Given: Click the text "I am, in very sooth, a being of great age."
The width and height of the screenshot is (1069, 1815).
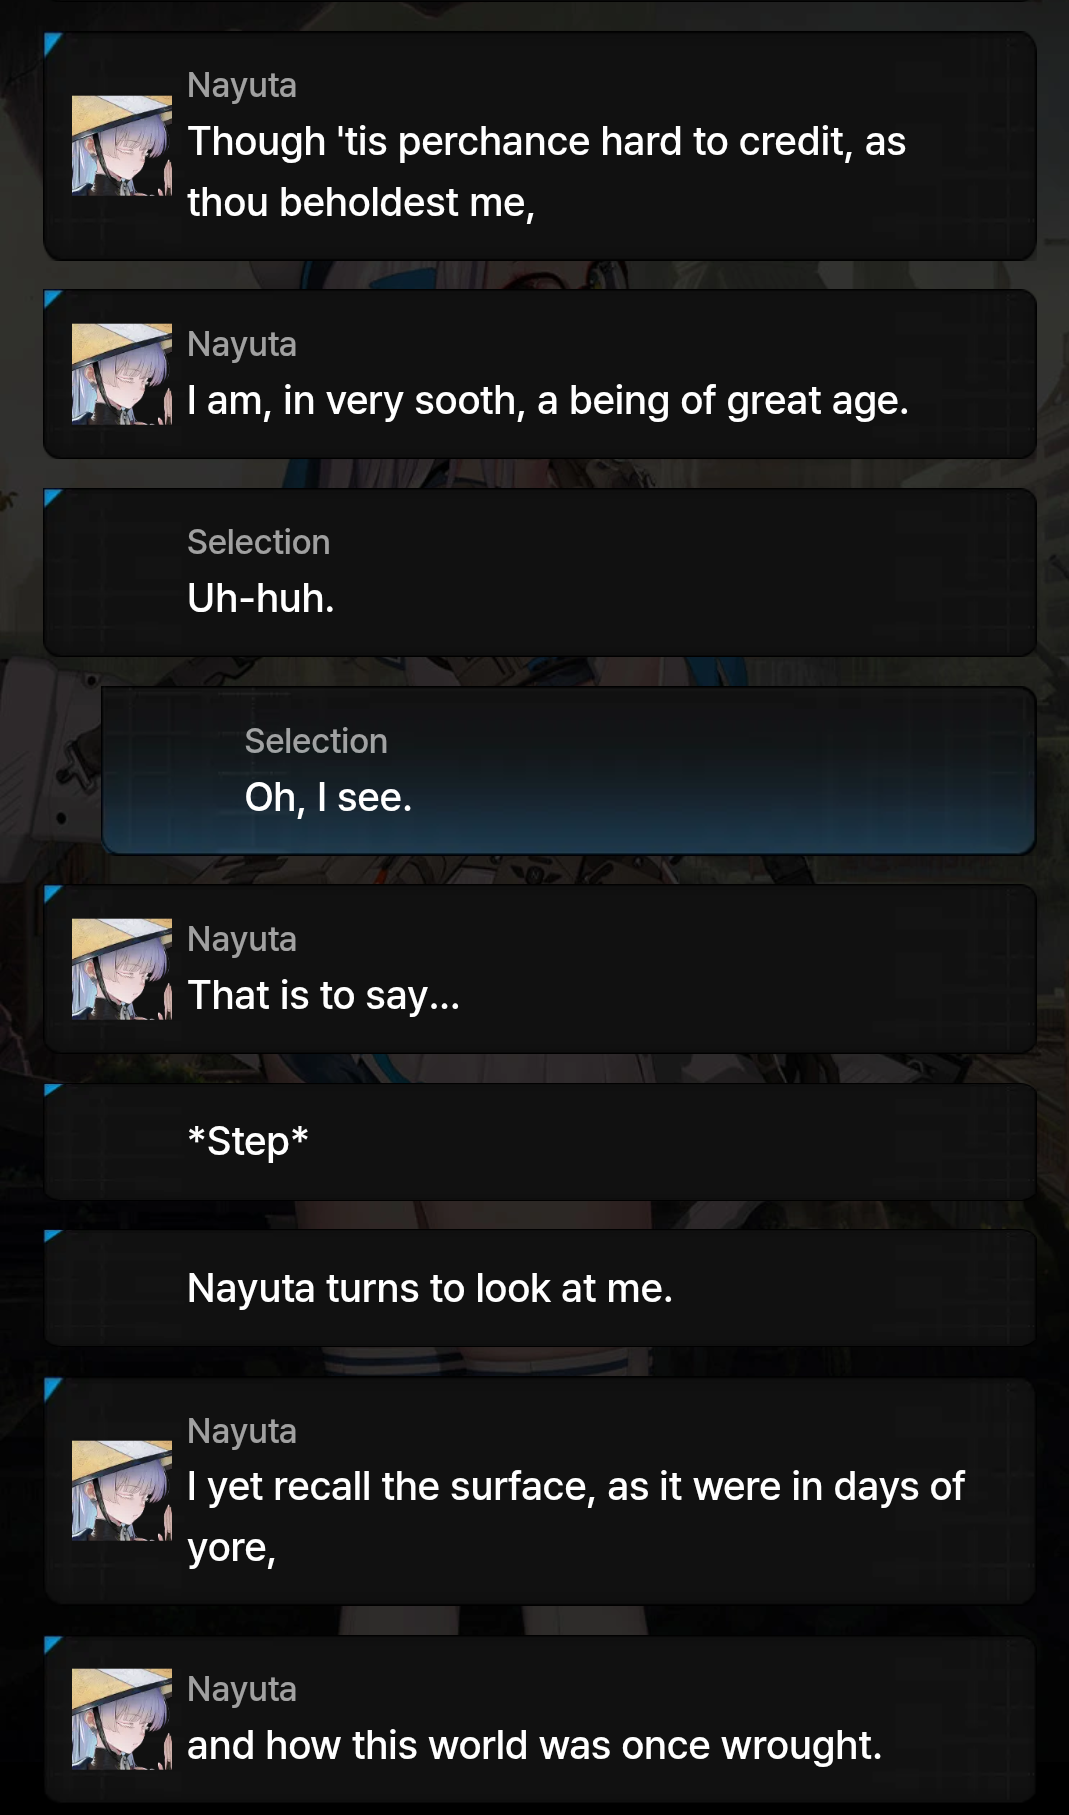Looking at the screenshot, I should 548,401.
